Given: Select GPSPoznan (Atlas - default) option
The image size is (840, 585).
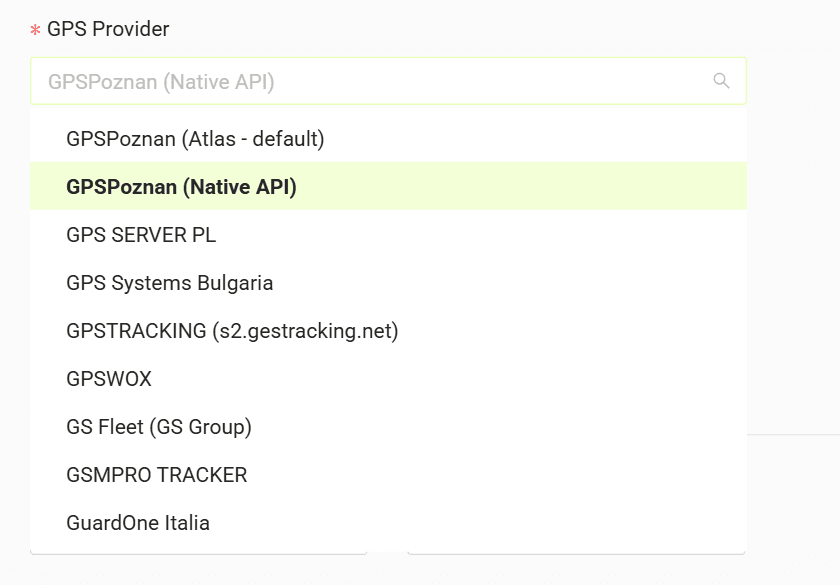Looking at the screenshot, I should (x=388, y=139).
